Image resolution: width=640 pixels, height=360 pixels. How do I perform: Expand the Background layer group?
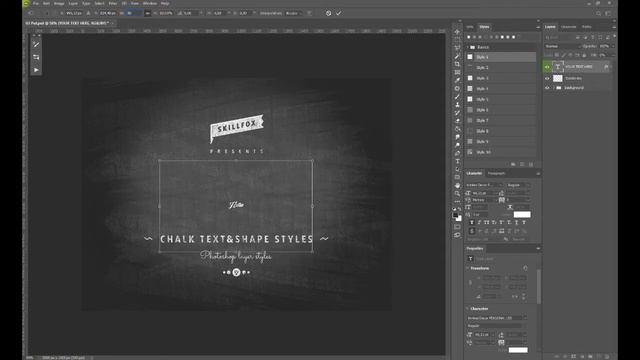[x=554, y=88]
